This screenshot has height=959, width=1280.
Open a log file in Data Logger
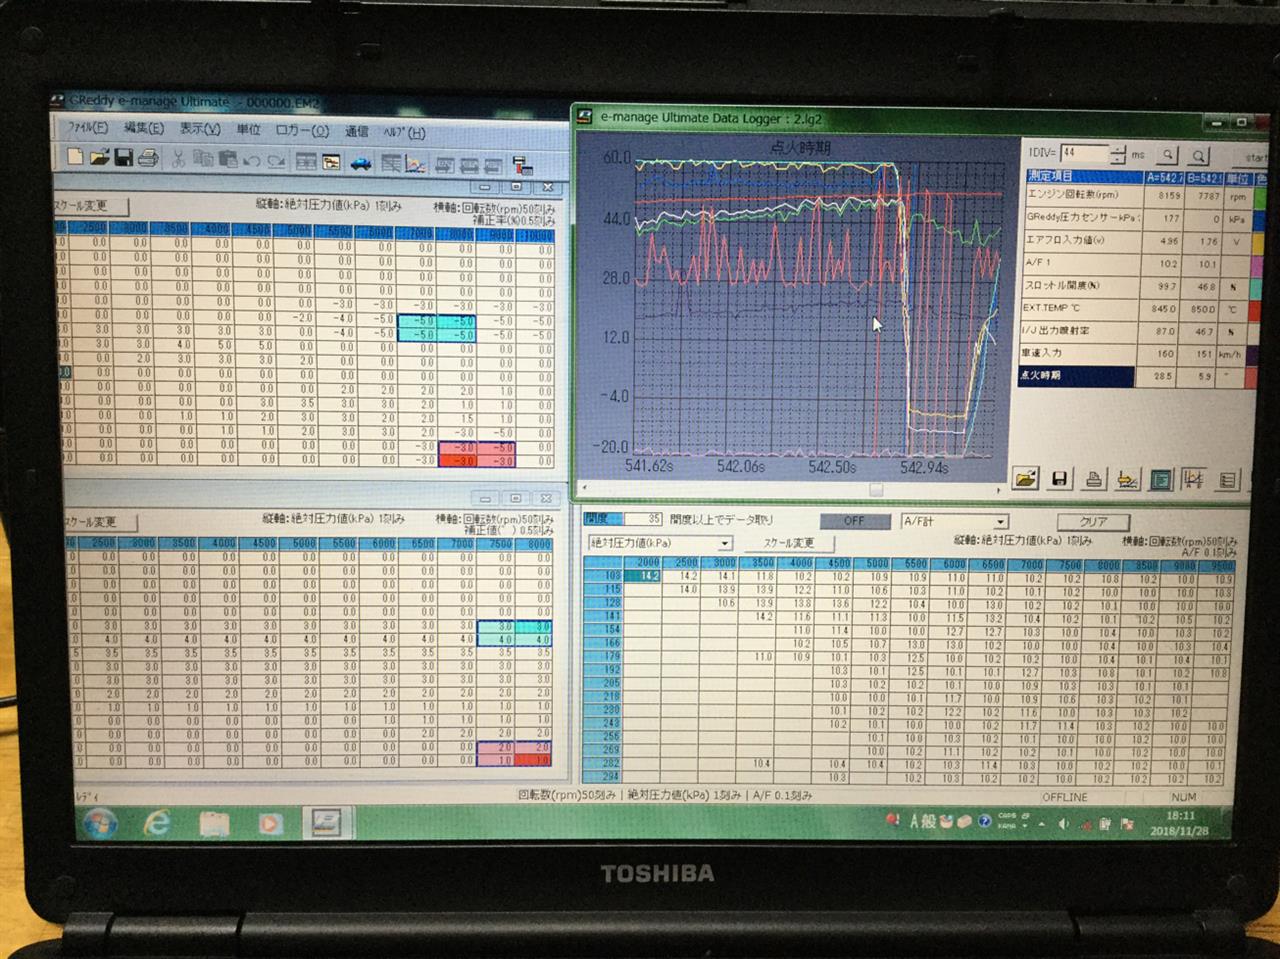pyautogui.click(x=1025, y=479)
